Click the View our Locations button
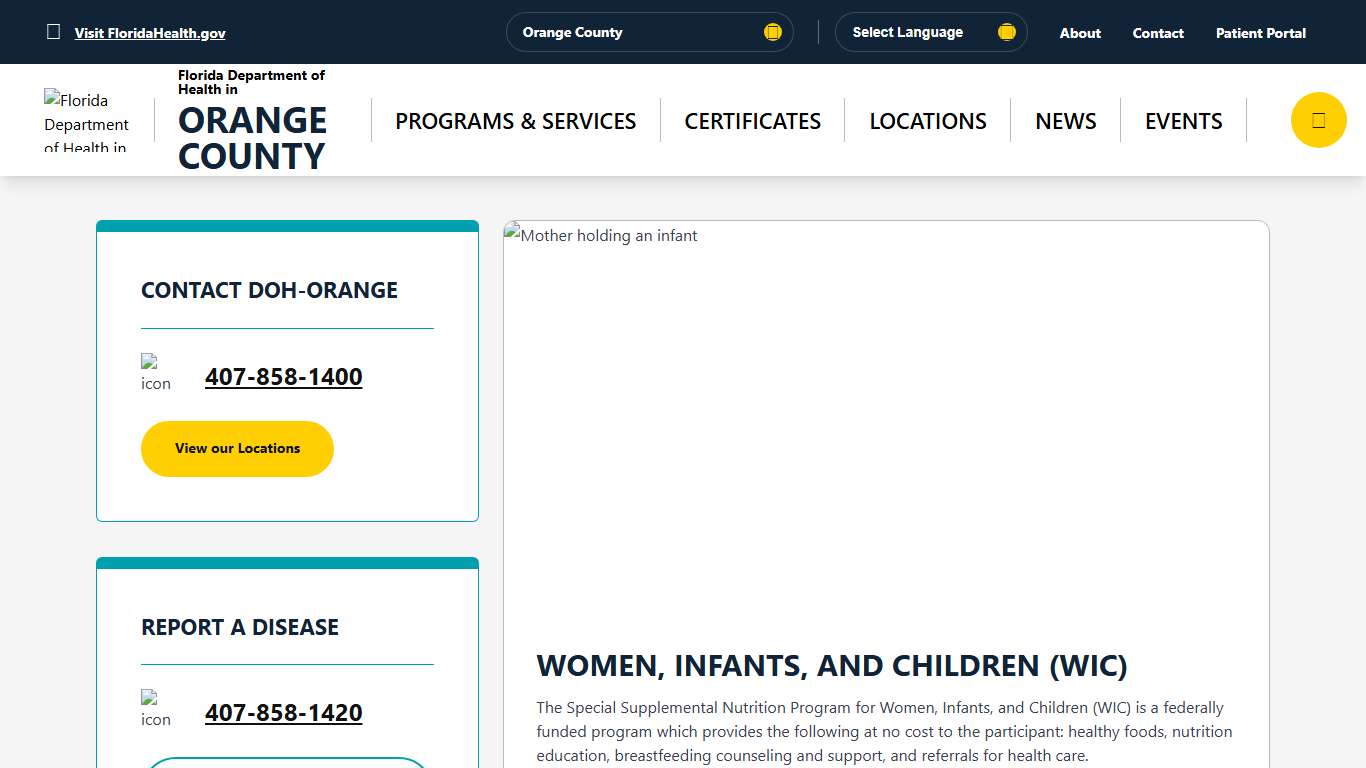This screenshot has height=768, width=1366. click(x=237, y=448)
